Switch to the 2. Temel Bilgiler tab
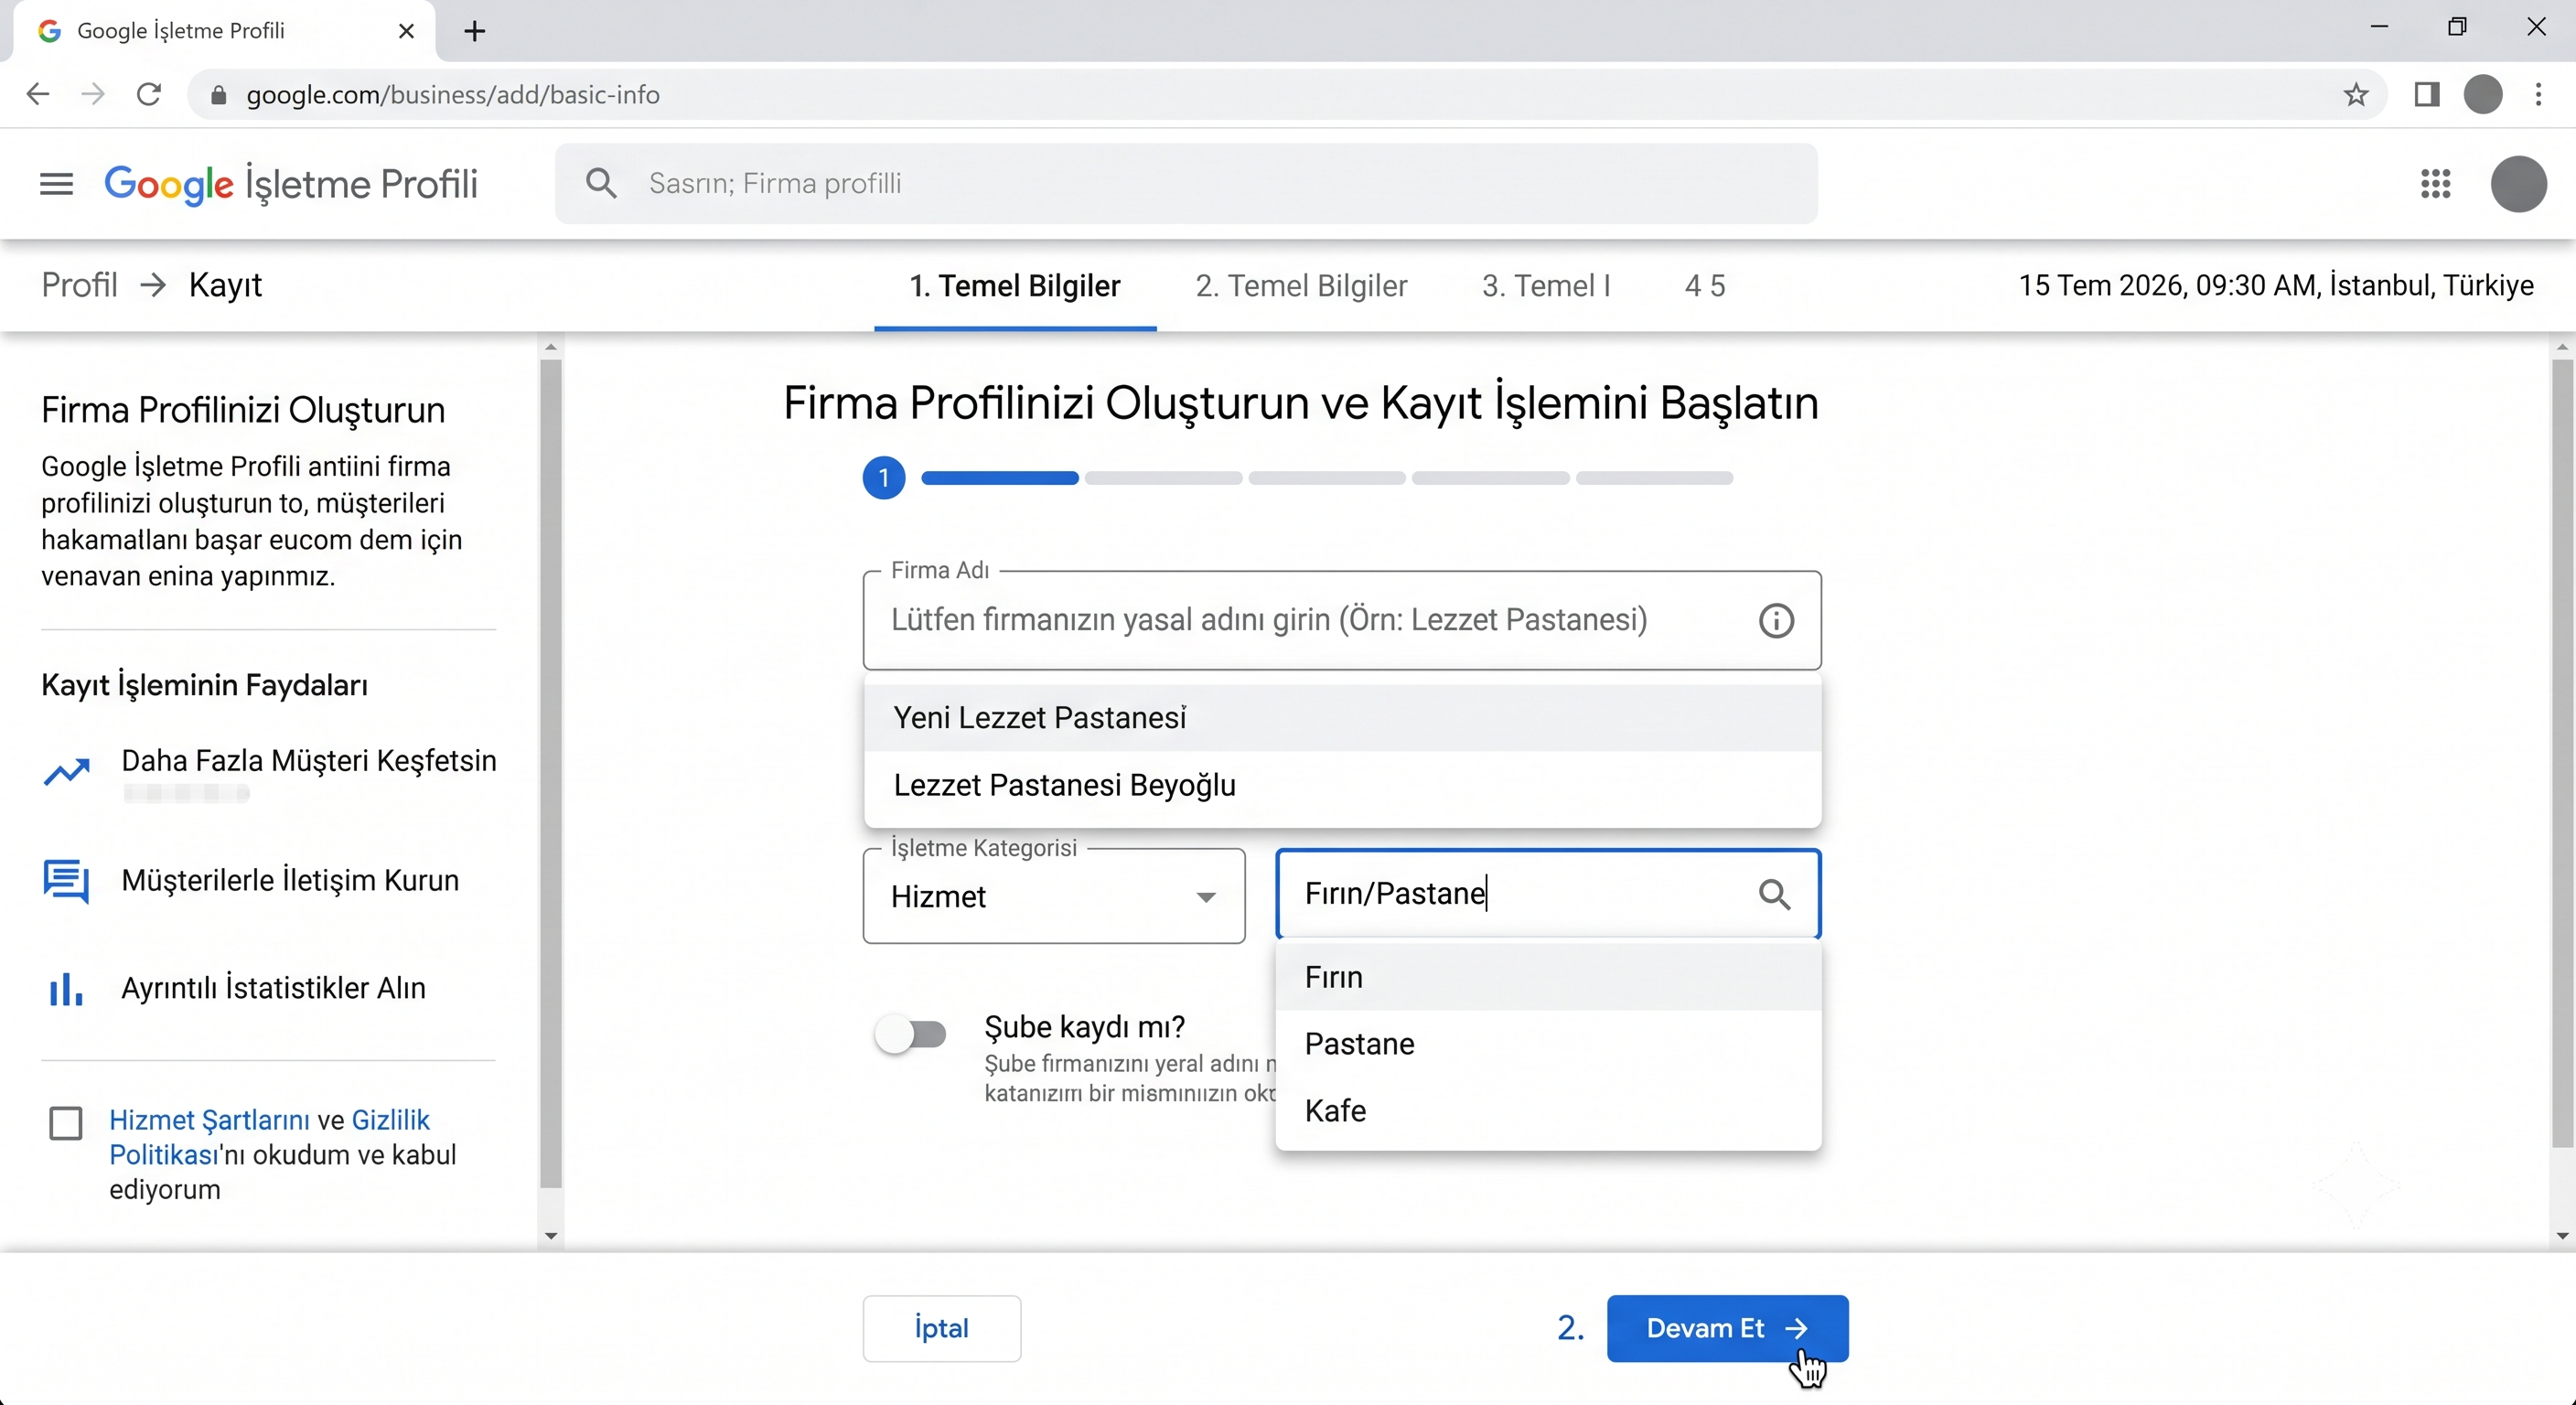Image resolution: width=2576 pixels, height=1405 pixels. tap(1301, 286)
